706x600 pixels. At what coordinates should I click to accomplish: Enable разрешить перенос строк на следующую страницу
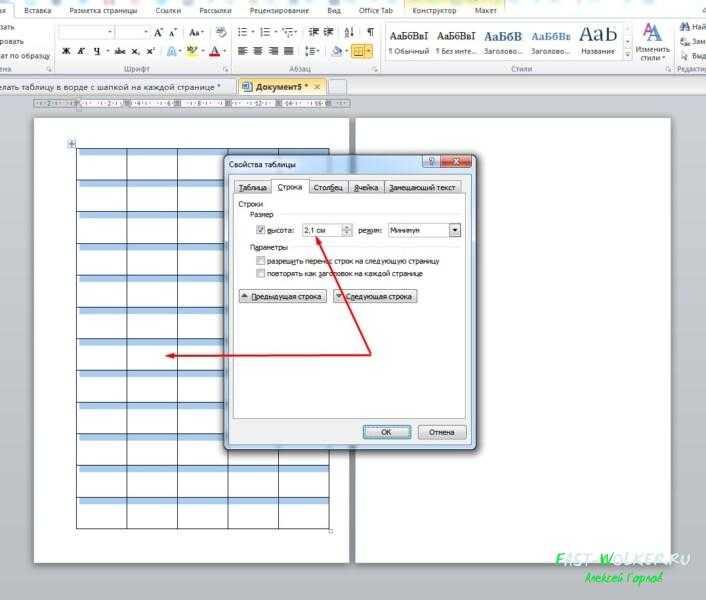point(260,261)
